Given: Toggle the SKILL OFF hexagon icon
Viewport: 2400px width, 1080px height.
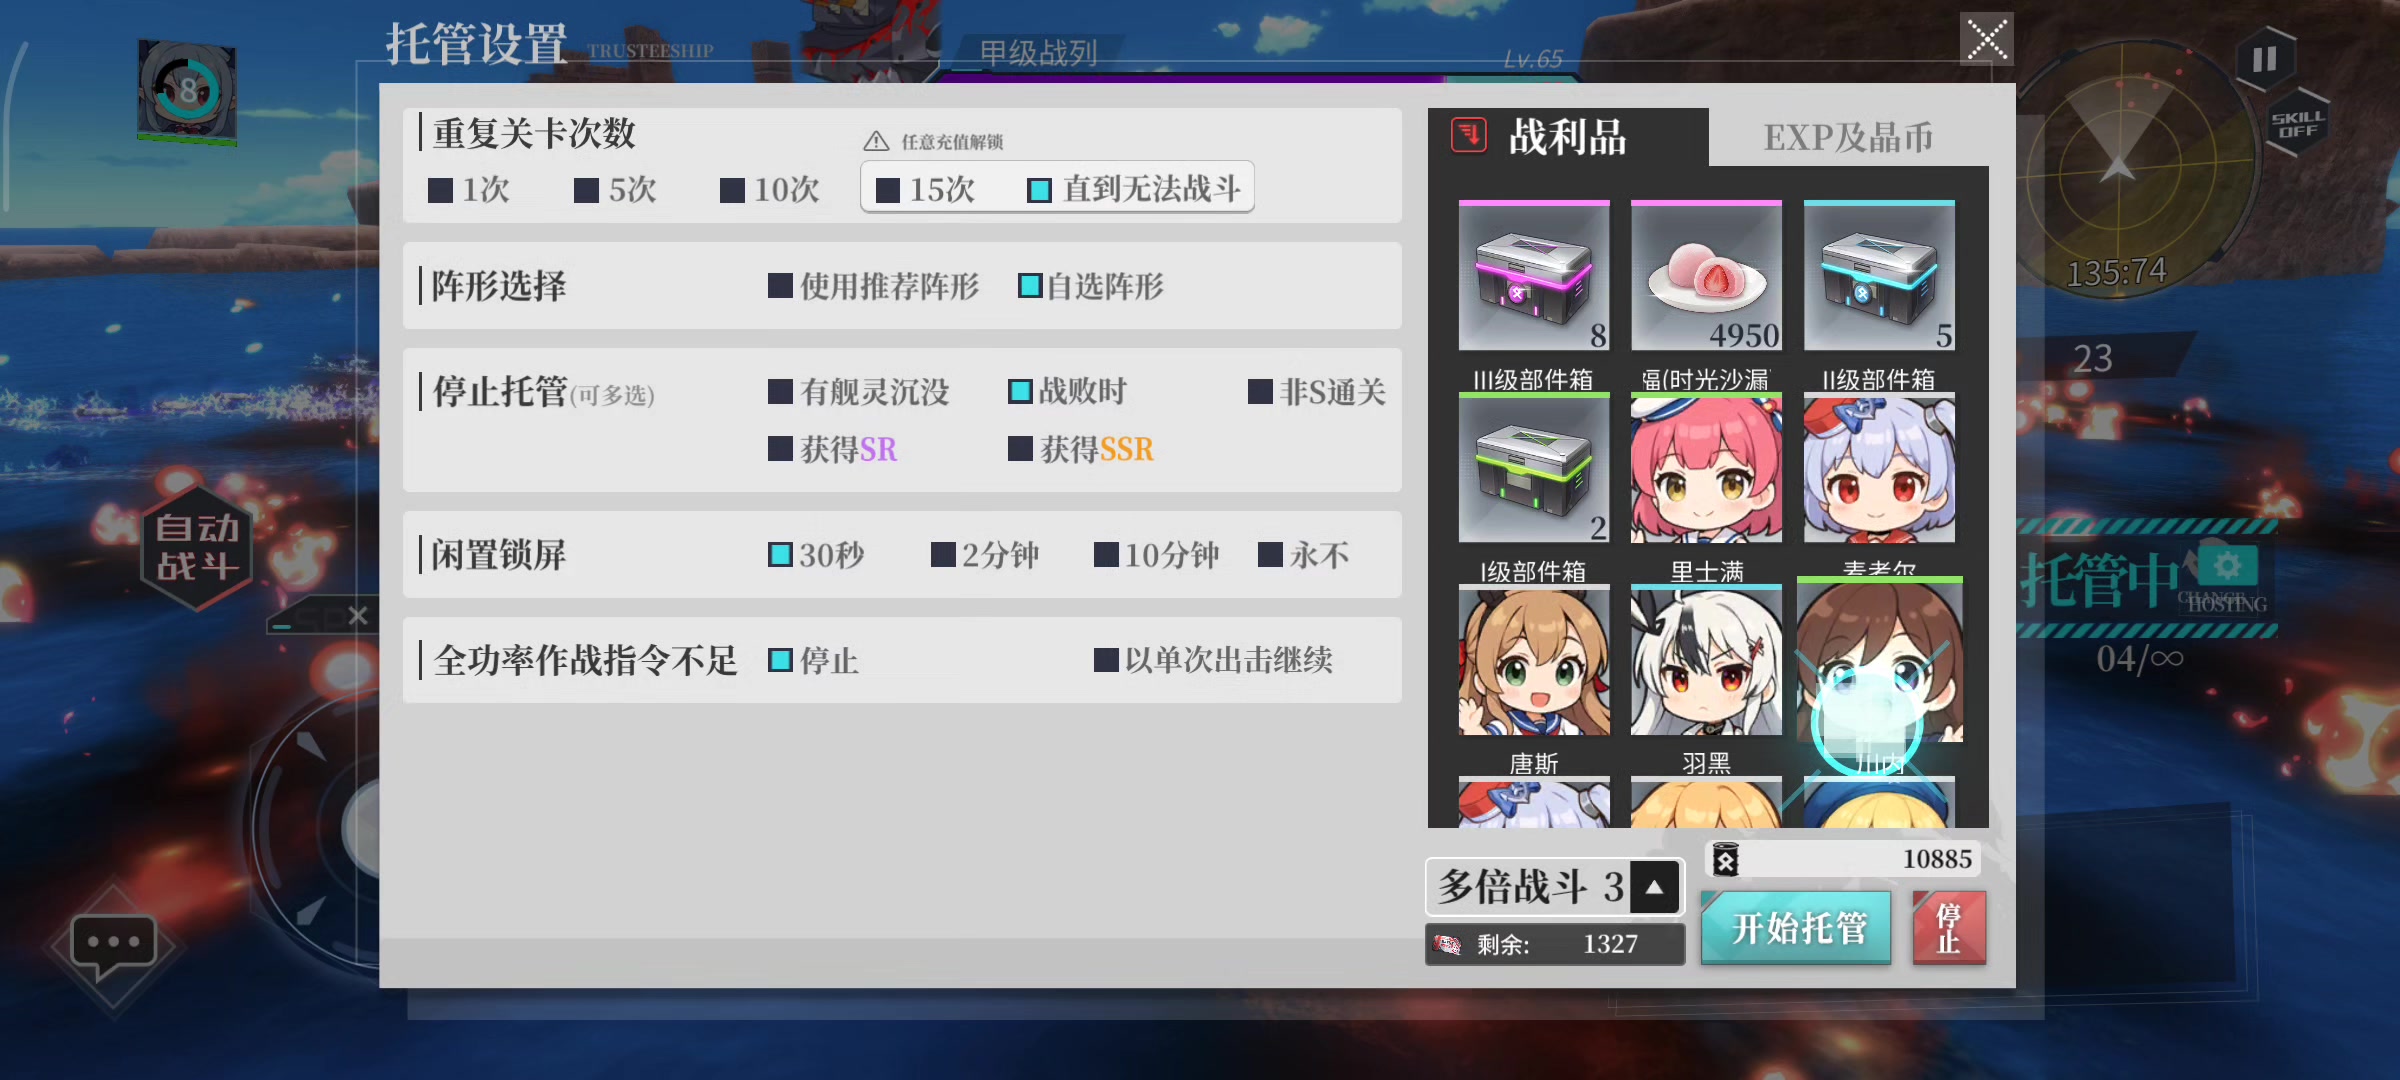Looking at the screenshot, I should [x=2298, y=125].
